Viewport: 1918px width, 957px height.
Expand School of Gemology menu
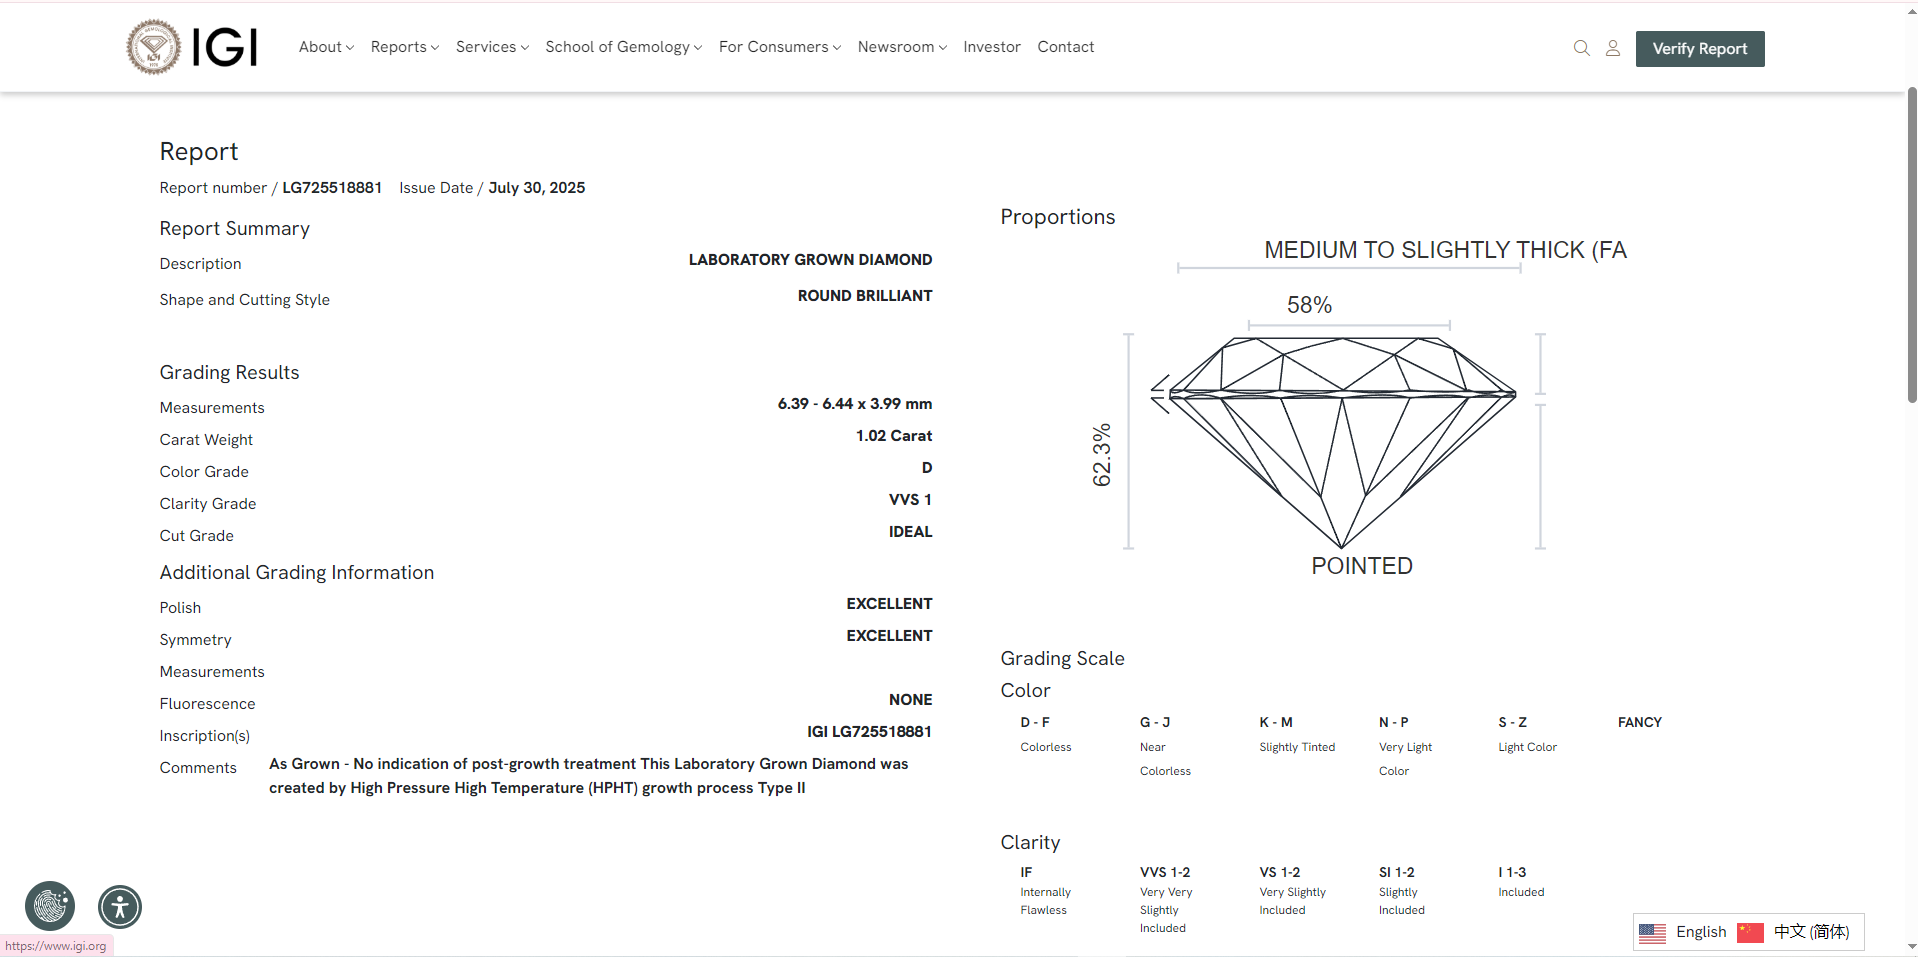[623, 47]
